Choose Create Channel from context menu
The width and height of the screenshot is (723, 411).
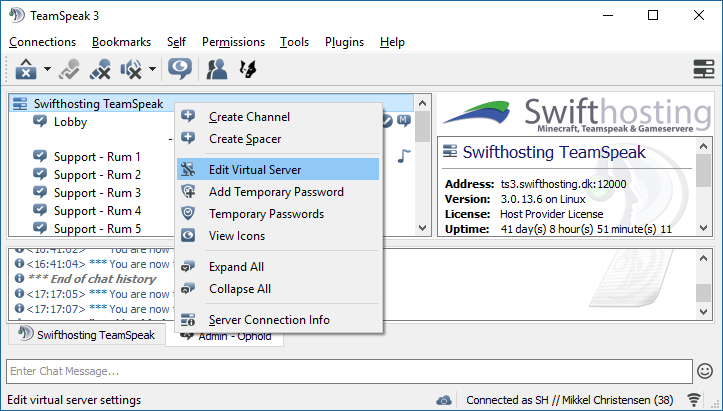[x=278, y=117]
